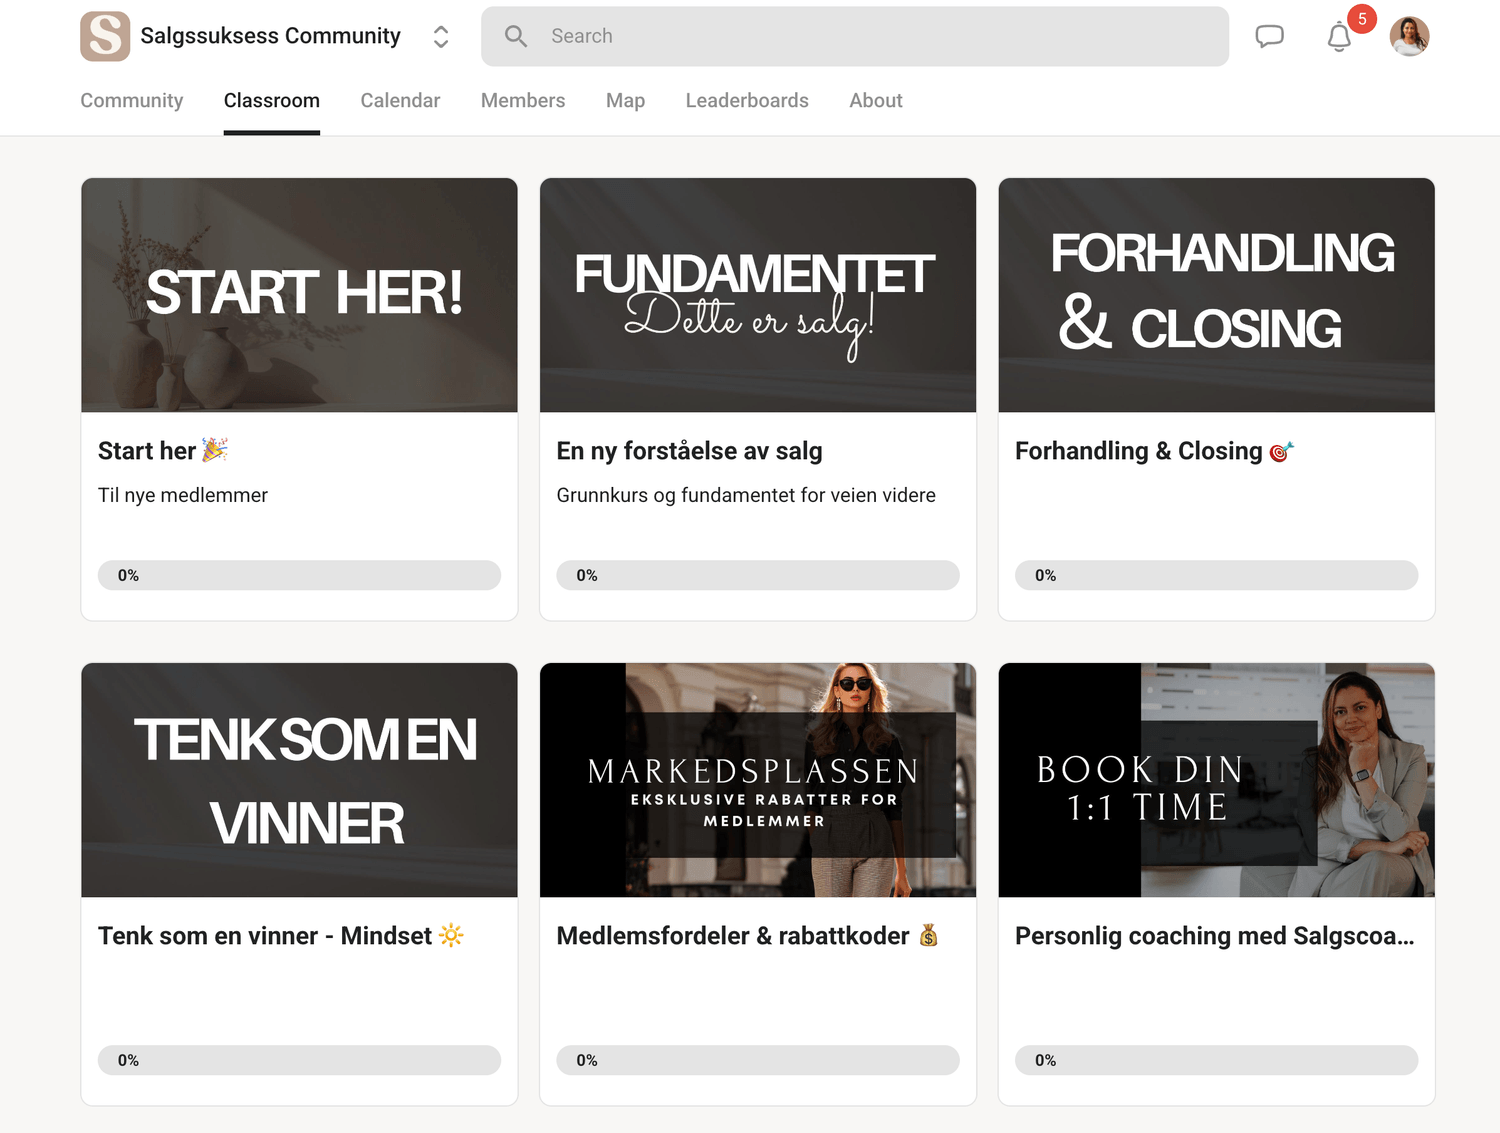Go to the Community tab
Screen dimensions: 1500x1133
click(x=132, y=100)
